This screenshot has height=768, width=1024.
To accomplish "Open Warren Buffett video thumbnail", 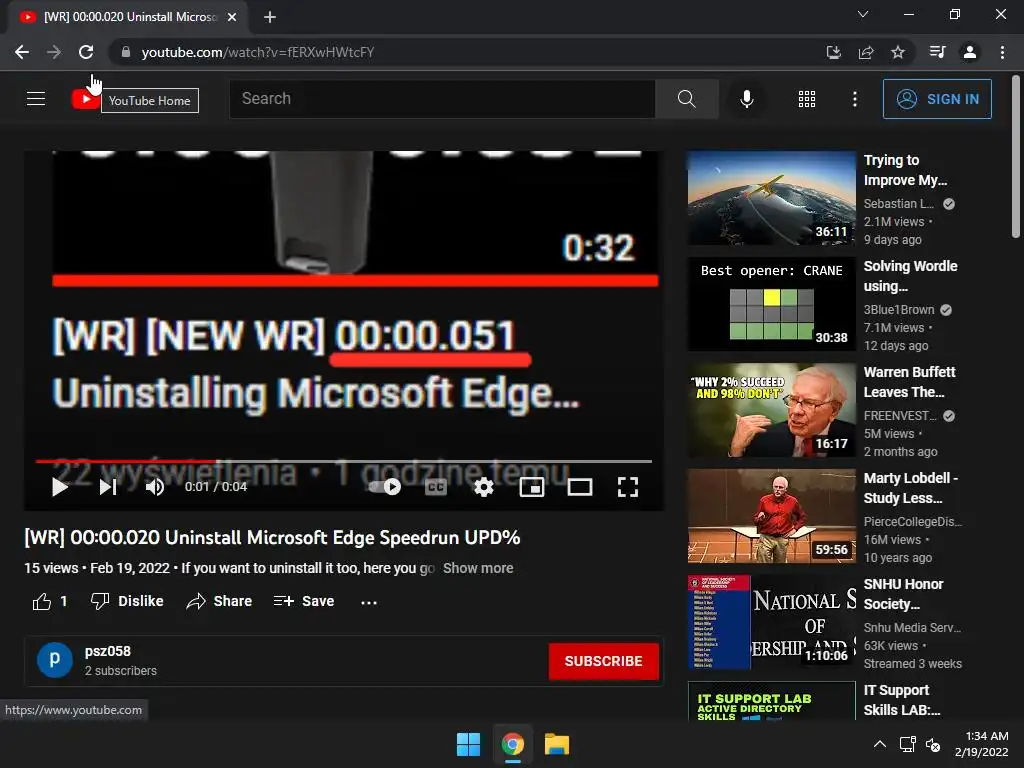I will 771,410.
